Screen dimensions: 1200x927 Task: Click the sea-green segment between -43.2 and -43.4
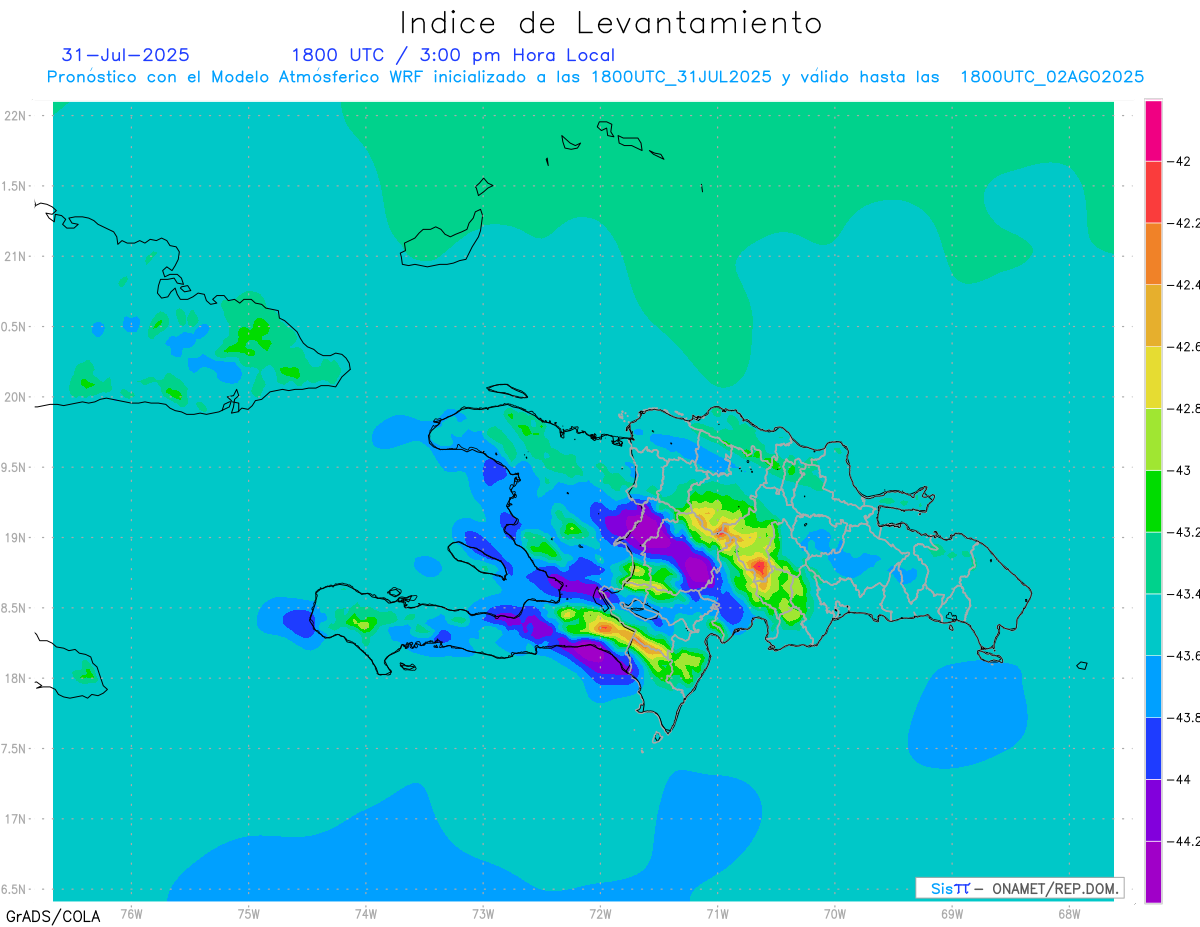(x=1153, y=563)
